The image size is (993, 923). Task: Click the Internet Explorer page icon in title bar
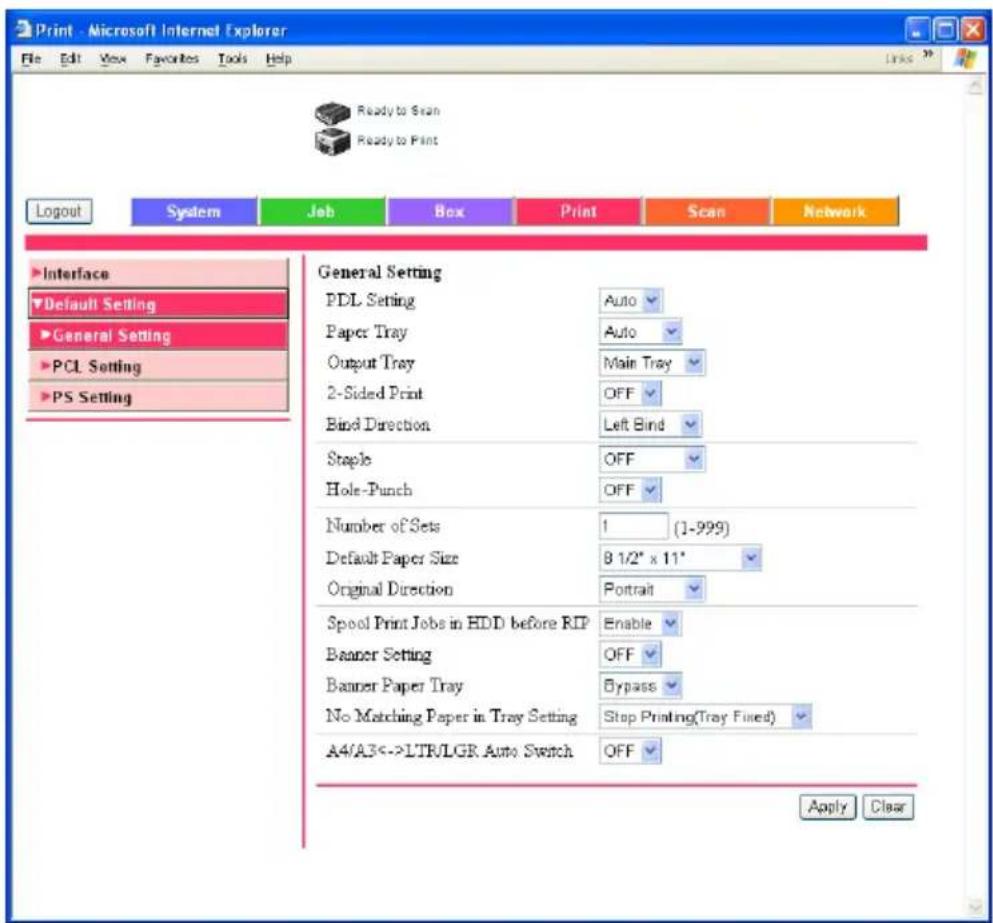[x=24, y=29]
